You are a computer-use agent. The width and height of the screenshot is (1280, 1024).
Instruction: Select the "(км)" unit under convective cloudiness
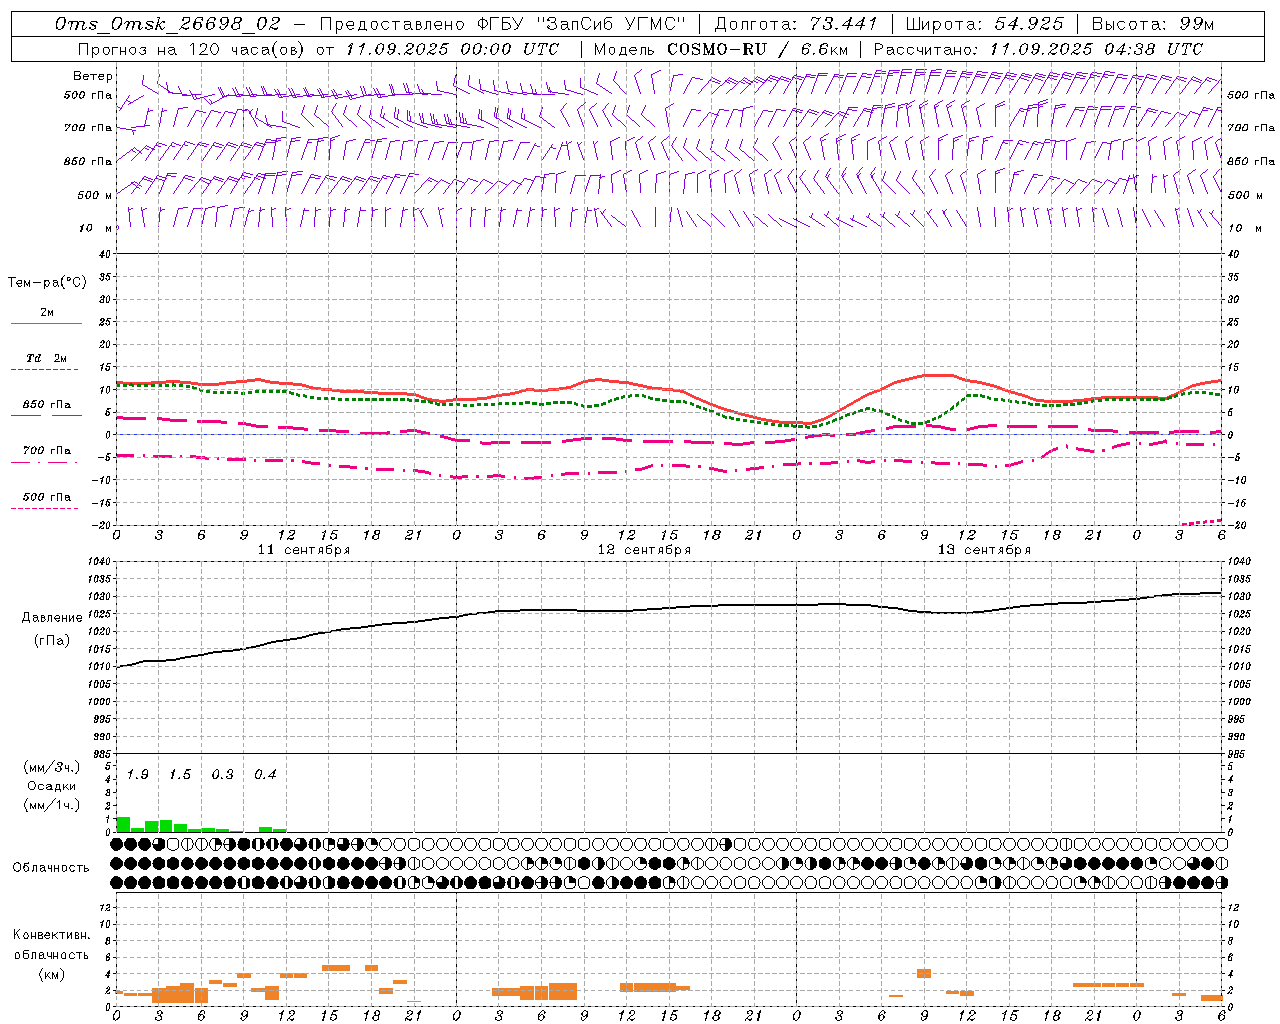tap(51, 974)
